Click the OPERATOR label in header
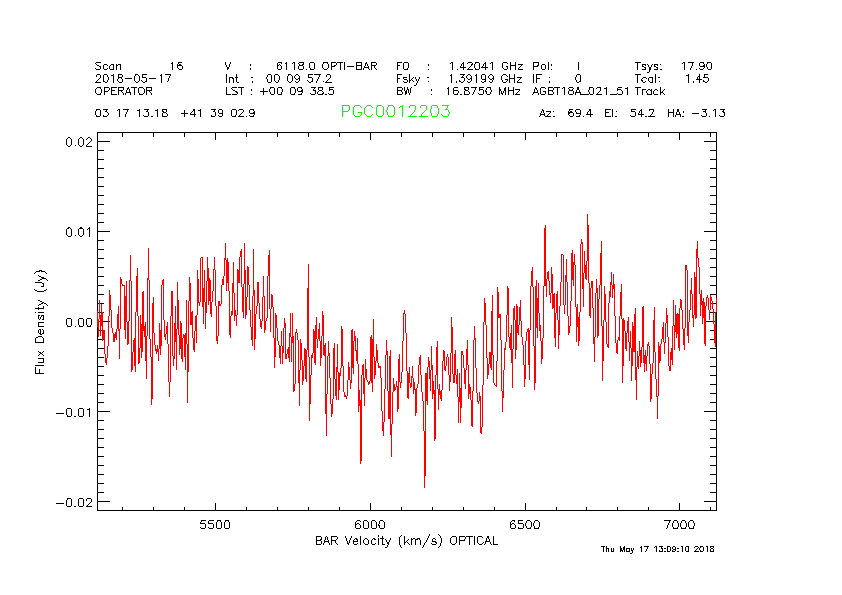This screenshot has height=595, width=842. click(124, 91)
